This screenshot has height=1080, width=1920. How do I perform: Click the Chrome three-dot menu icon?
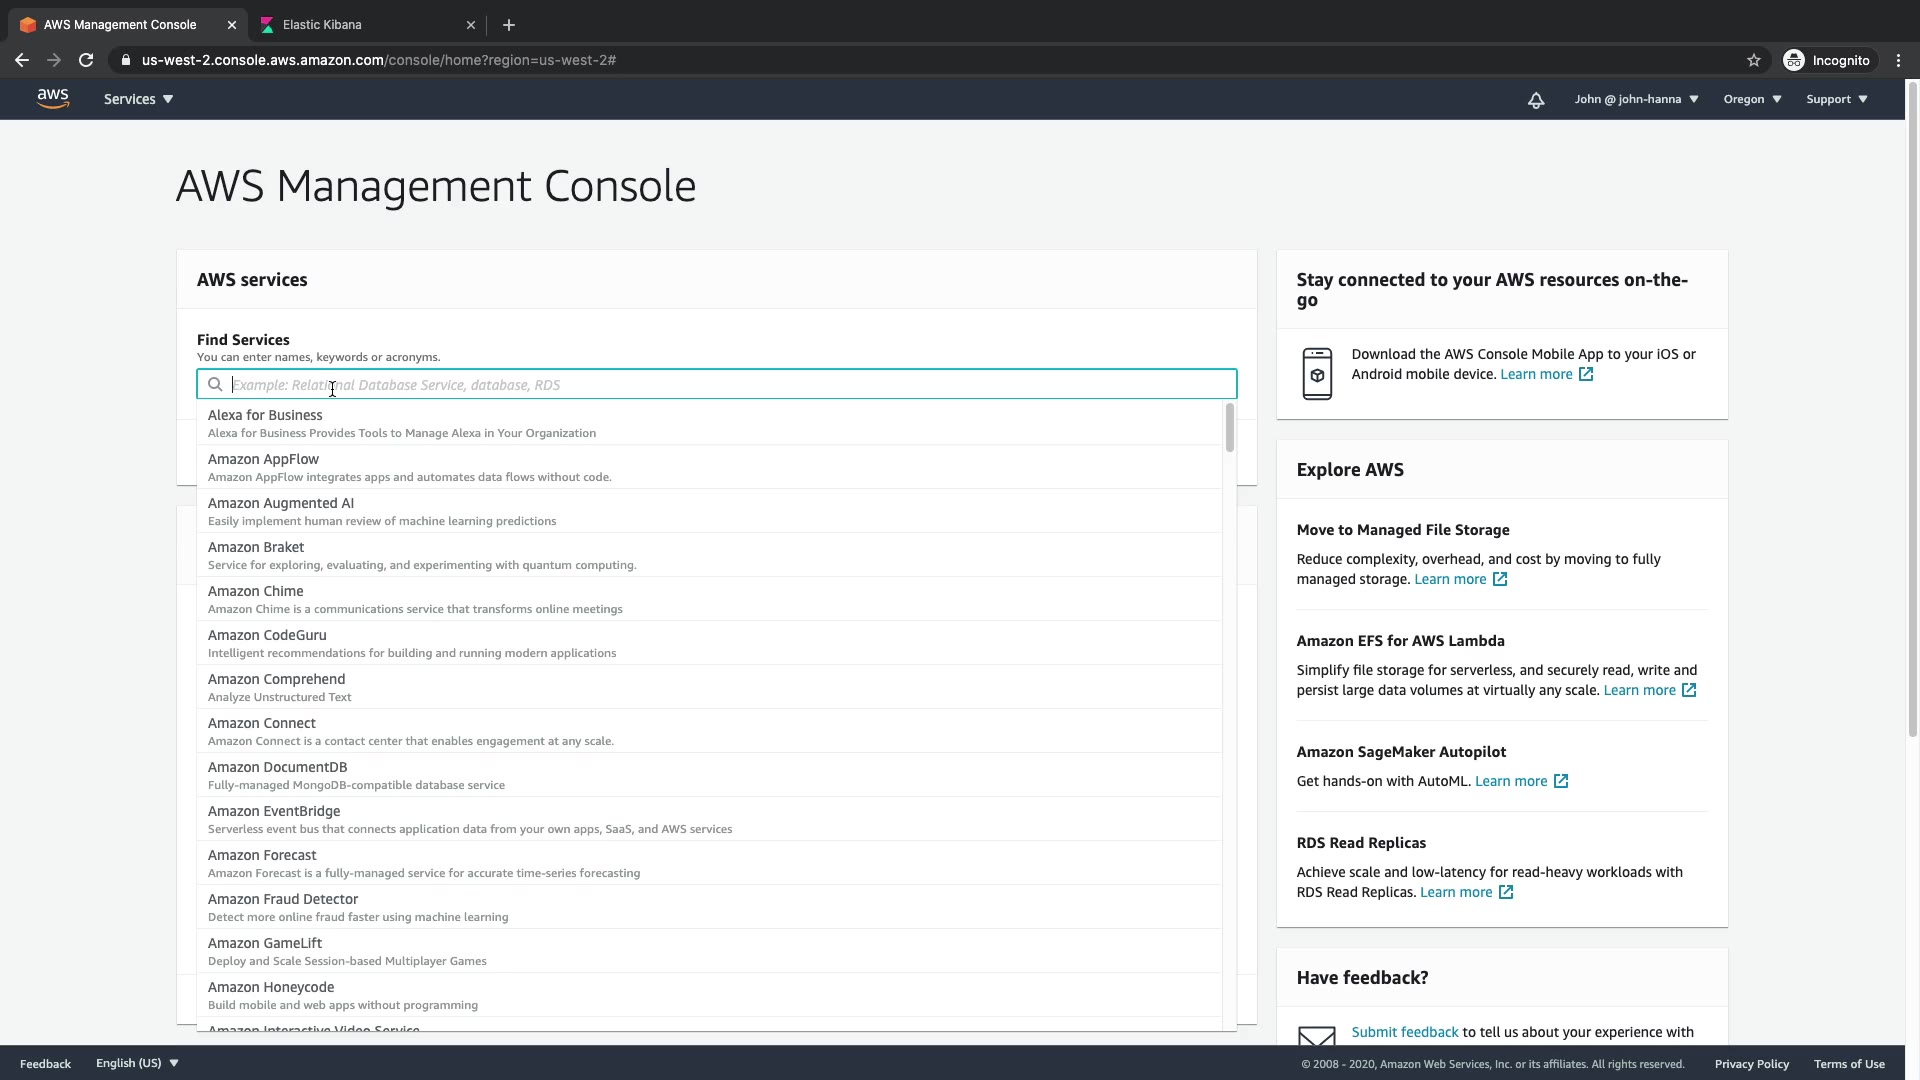[1898, 60]
